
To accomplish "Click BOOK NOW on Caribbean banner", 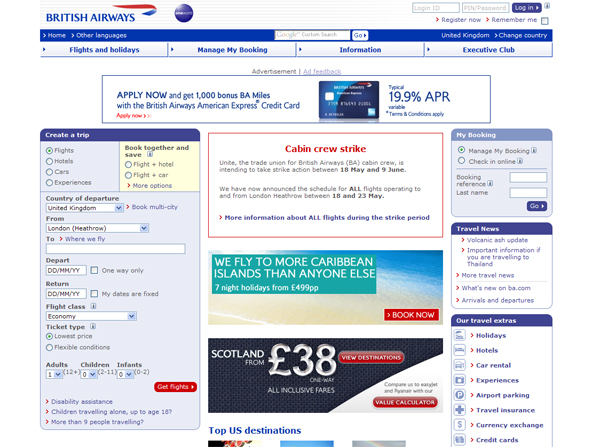I will [411, 315].
